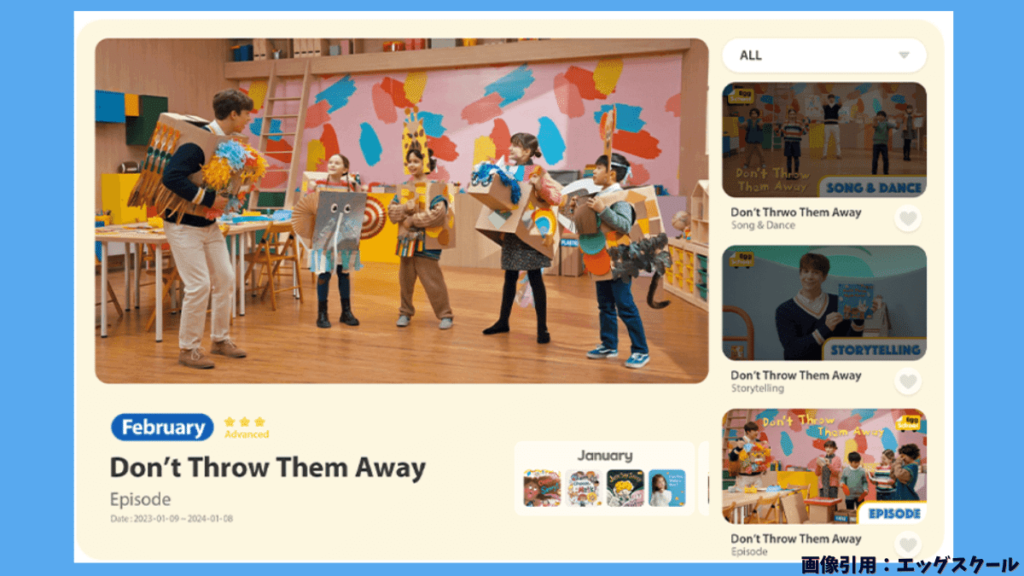This screenshot has width=1024, height=576.
Task: Open the Storytelling video thumbnail
Action: tap(824, 303)
